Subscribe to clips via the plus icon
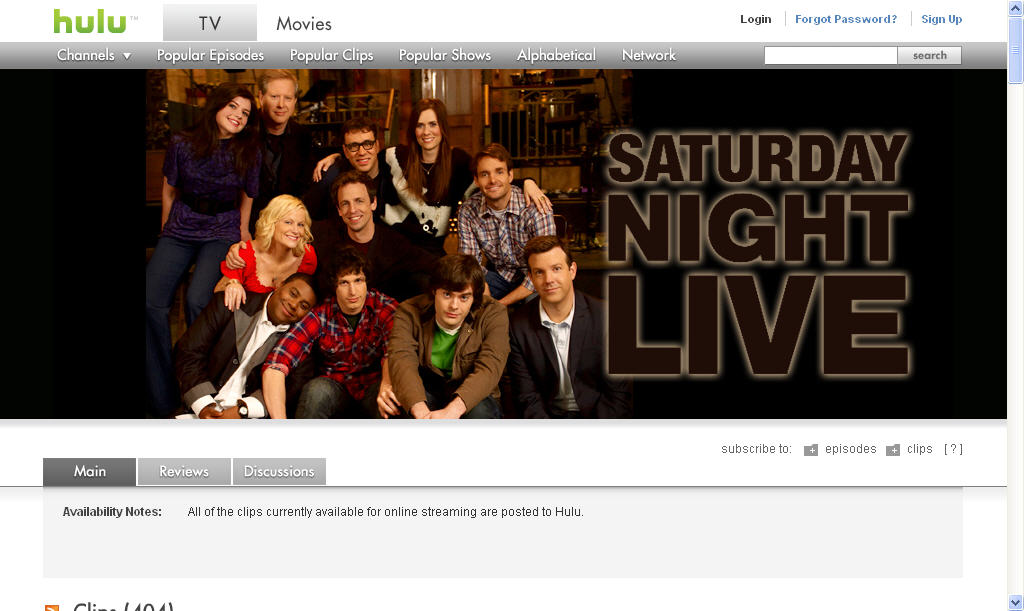 pyautogui.click(x=893, y=449)
